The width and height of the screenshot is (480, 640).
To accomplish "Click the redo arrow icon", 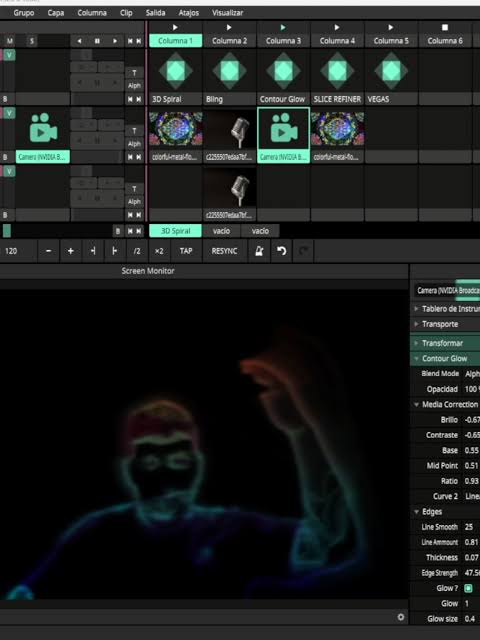I will point(303,251).
